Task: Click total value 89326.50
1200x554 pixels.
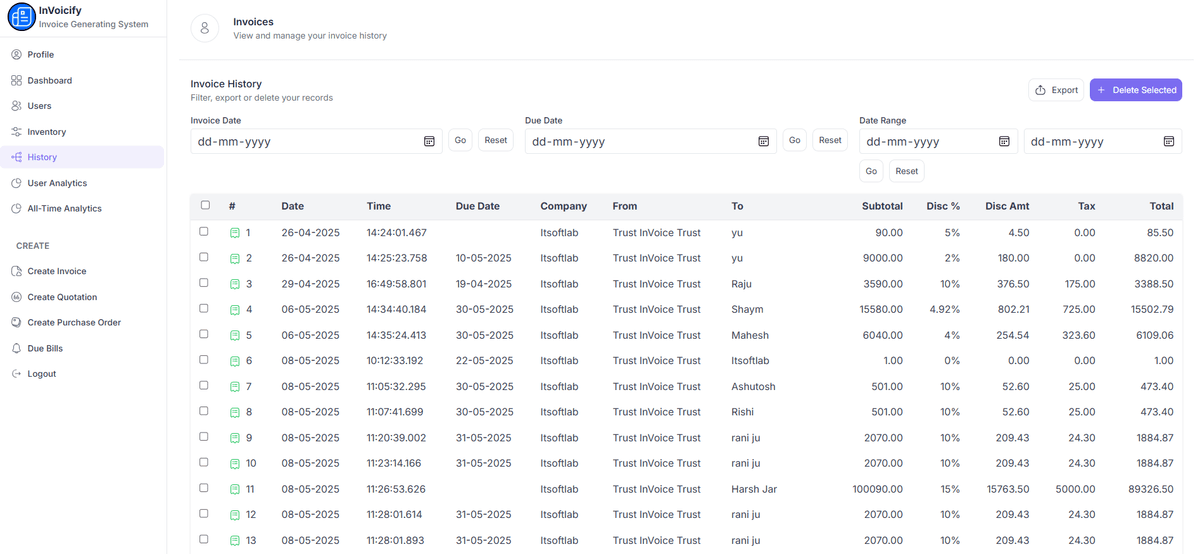Action: click(1150, 489)
